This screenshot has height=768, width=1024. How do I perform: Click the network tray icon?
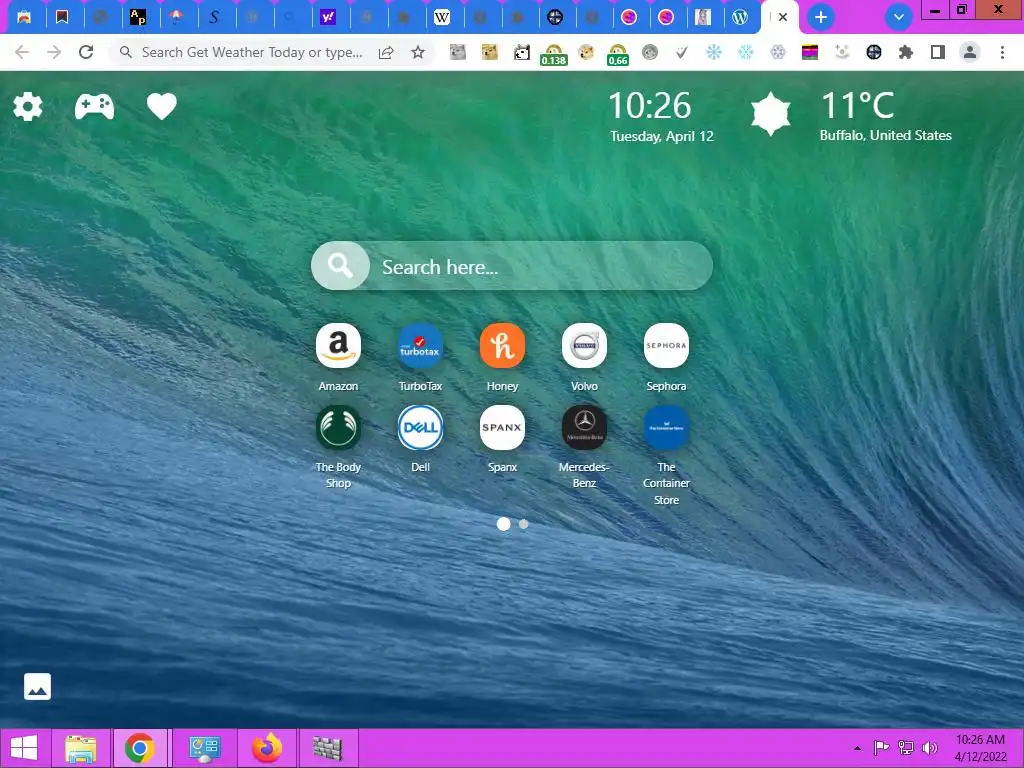click(906, 748)
